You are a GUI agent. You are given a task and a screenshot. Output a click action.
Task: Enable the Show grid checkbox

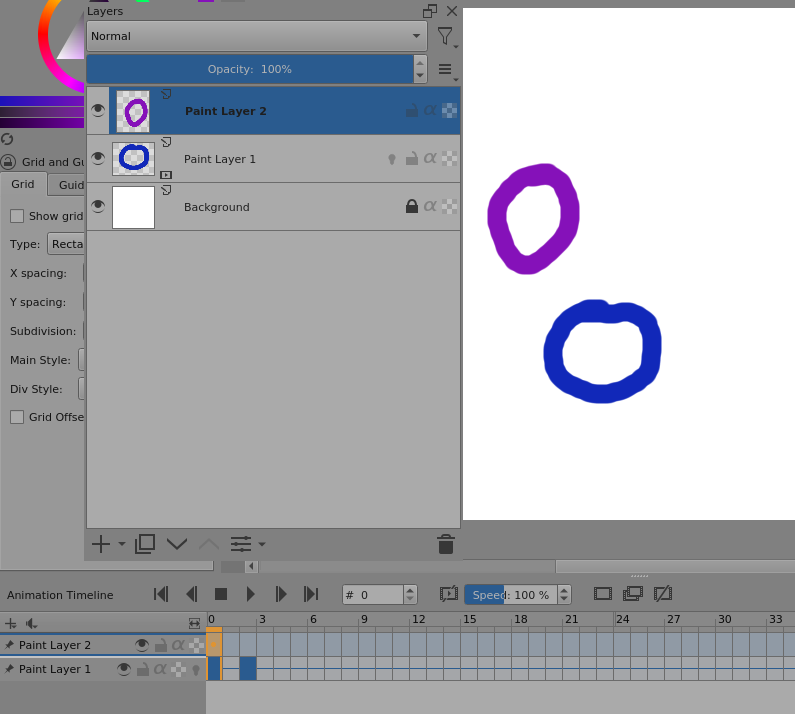[17, 216]
